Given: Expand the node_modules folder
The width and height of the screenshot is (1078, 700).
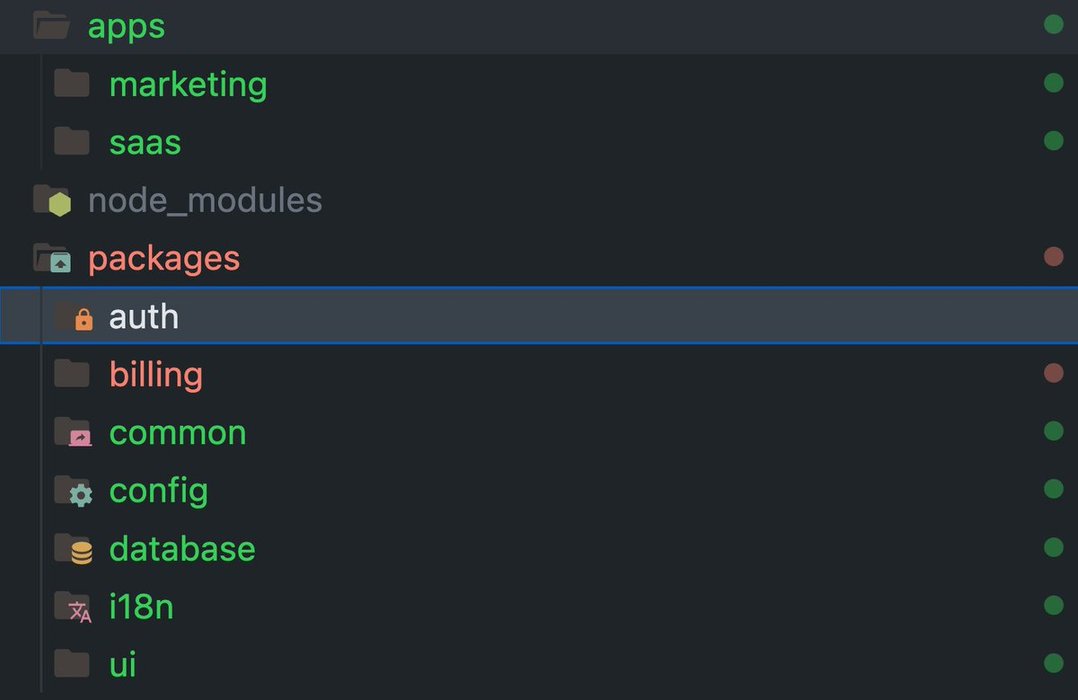Looking at the screenshot, I should 539,200.
